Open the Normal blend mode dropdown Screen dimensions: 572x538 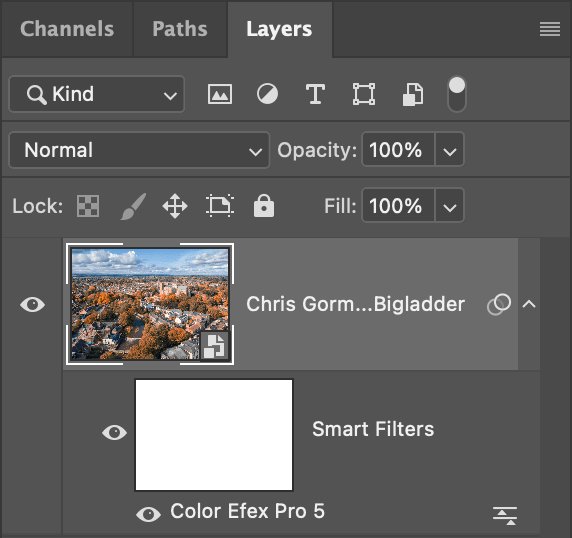(139, 150)
